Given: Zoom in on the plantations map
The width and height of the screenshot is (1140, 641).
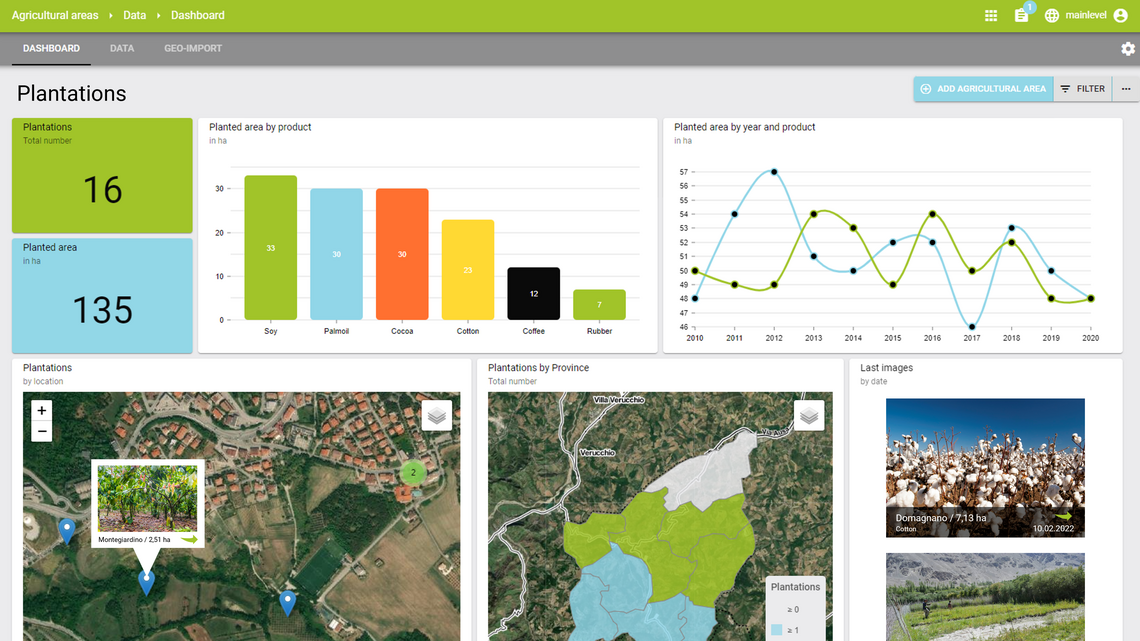Looking at the screenshot, I should (41, 410).
